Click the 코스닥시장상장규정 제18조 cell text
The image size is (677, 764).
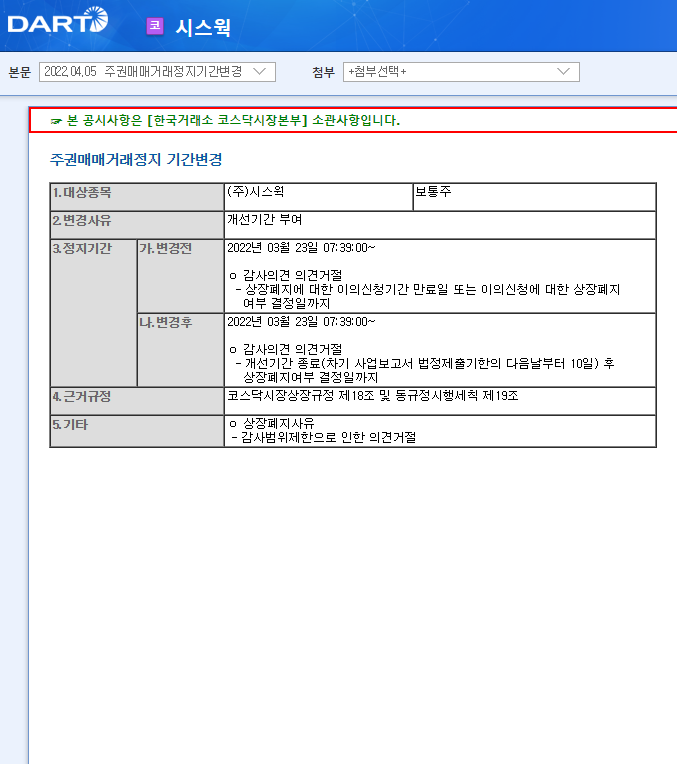[373, 395]
